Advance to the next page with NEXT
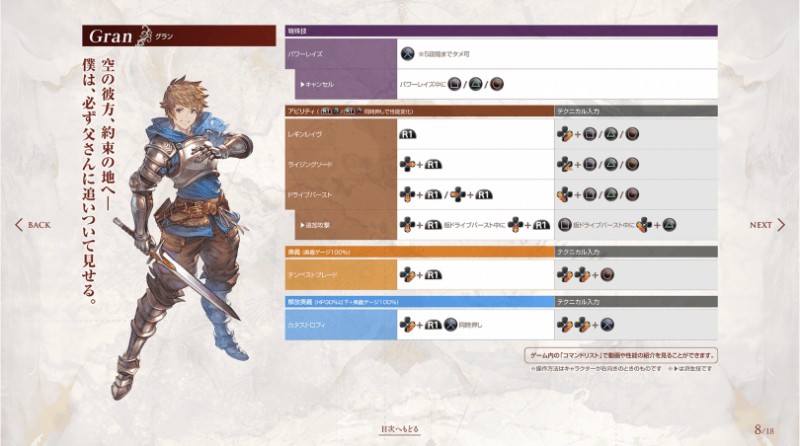 [767, 225]
